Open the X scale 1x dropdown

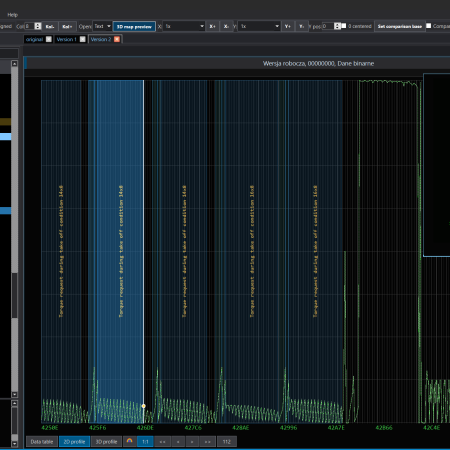184,26
